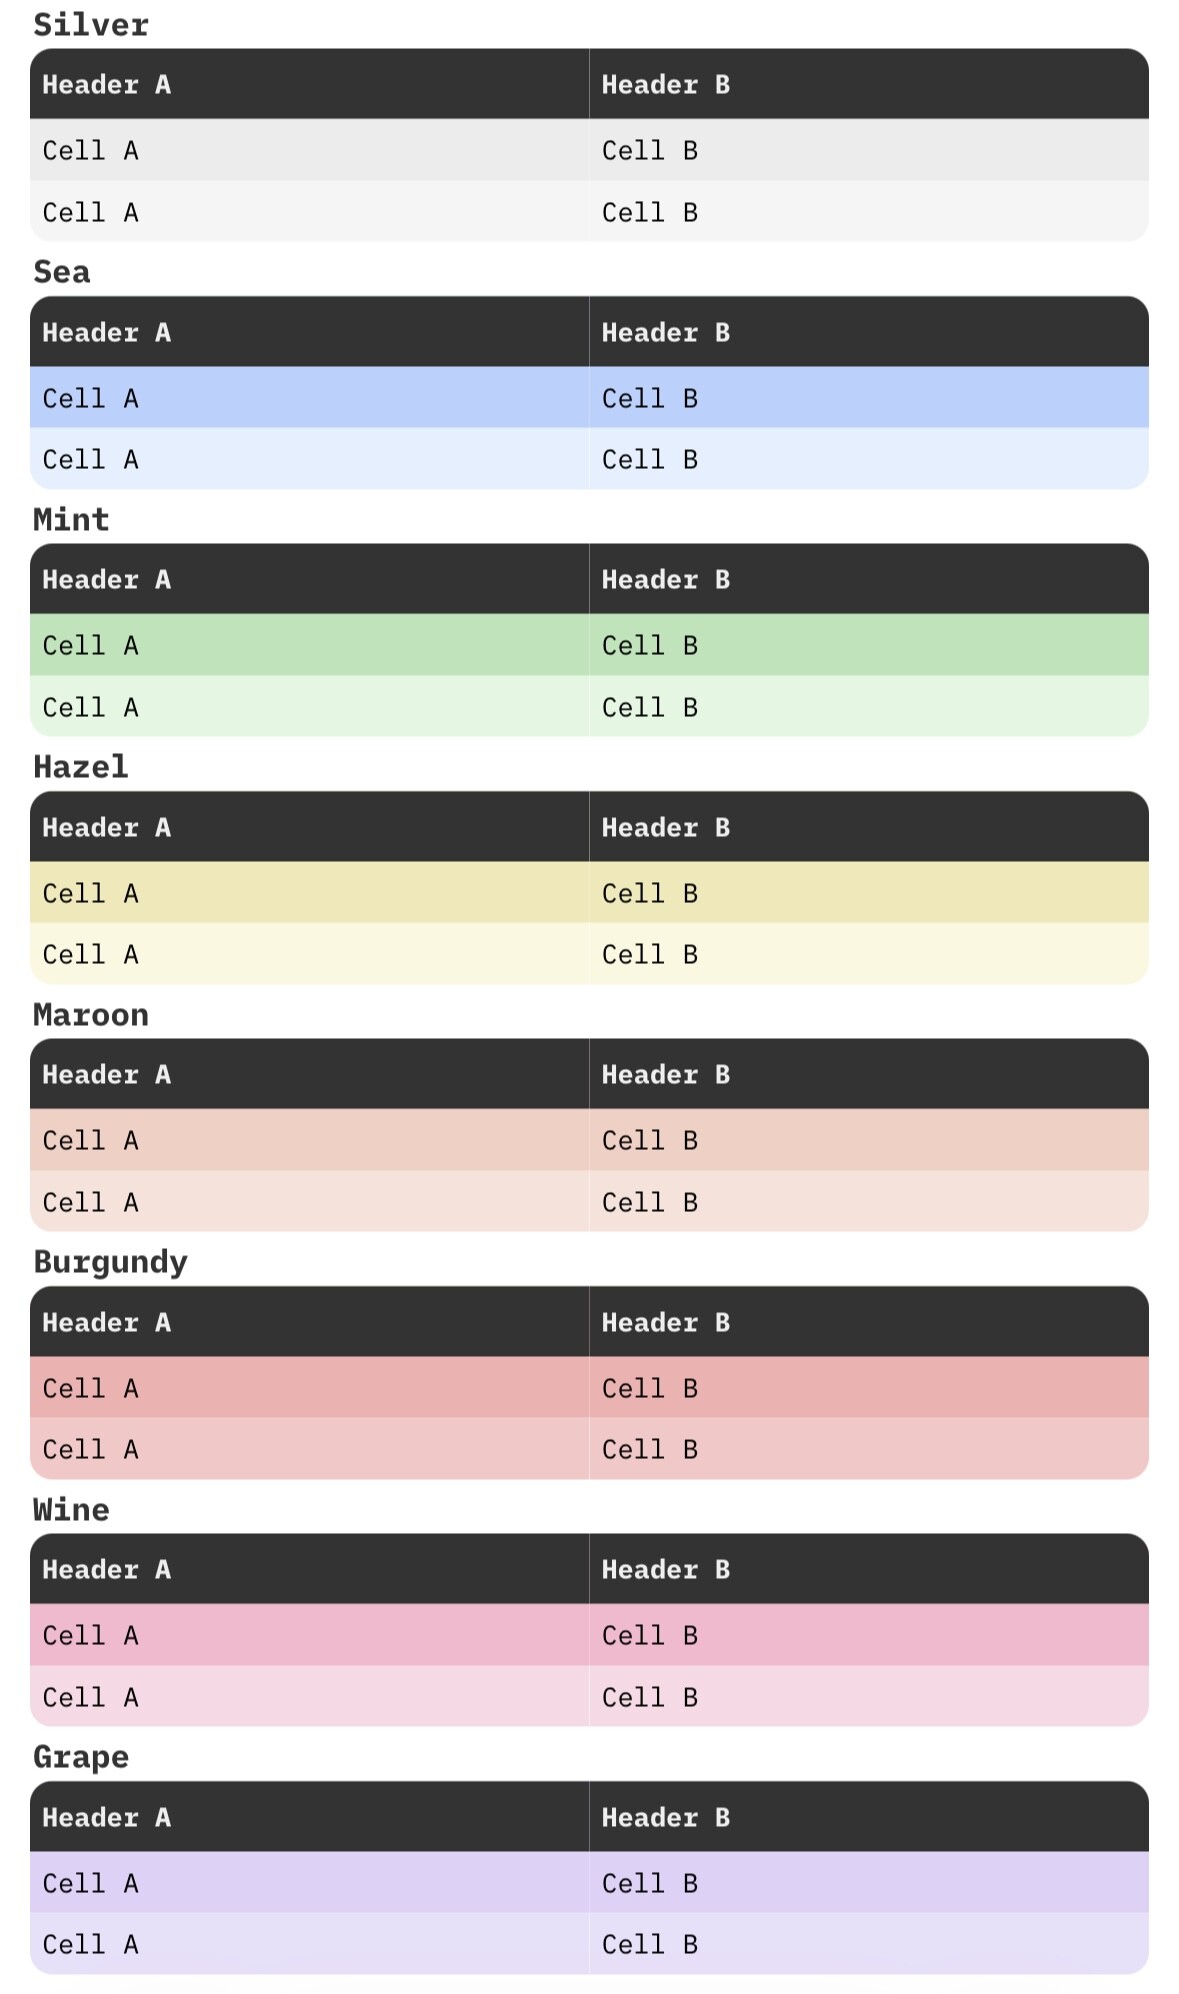Click the Hazel table title
Viewport: 1179px width, 1994px height.
81,767
